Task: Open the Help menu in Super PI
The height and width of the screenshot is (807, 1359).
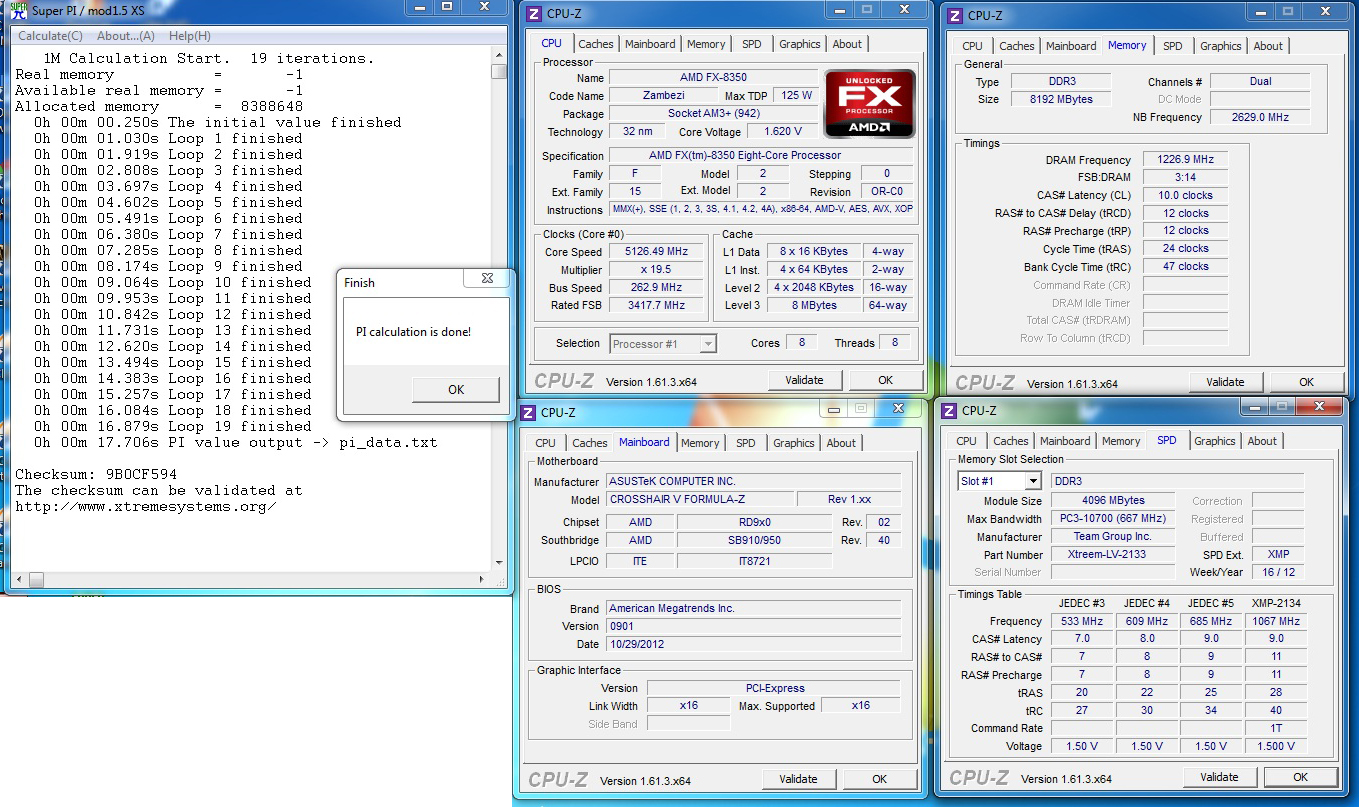Action: pos(190,36)
